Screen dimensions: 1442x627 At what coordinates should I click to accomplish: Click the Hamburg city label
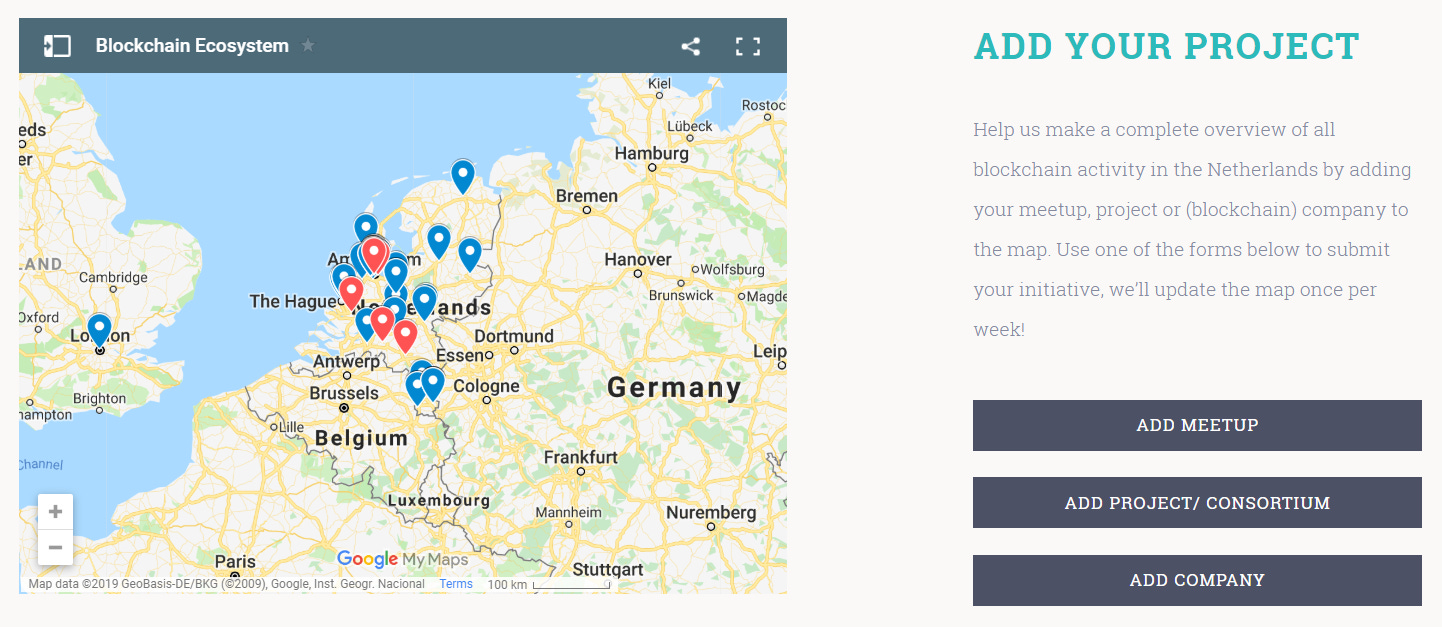(652, 154)
